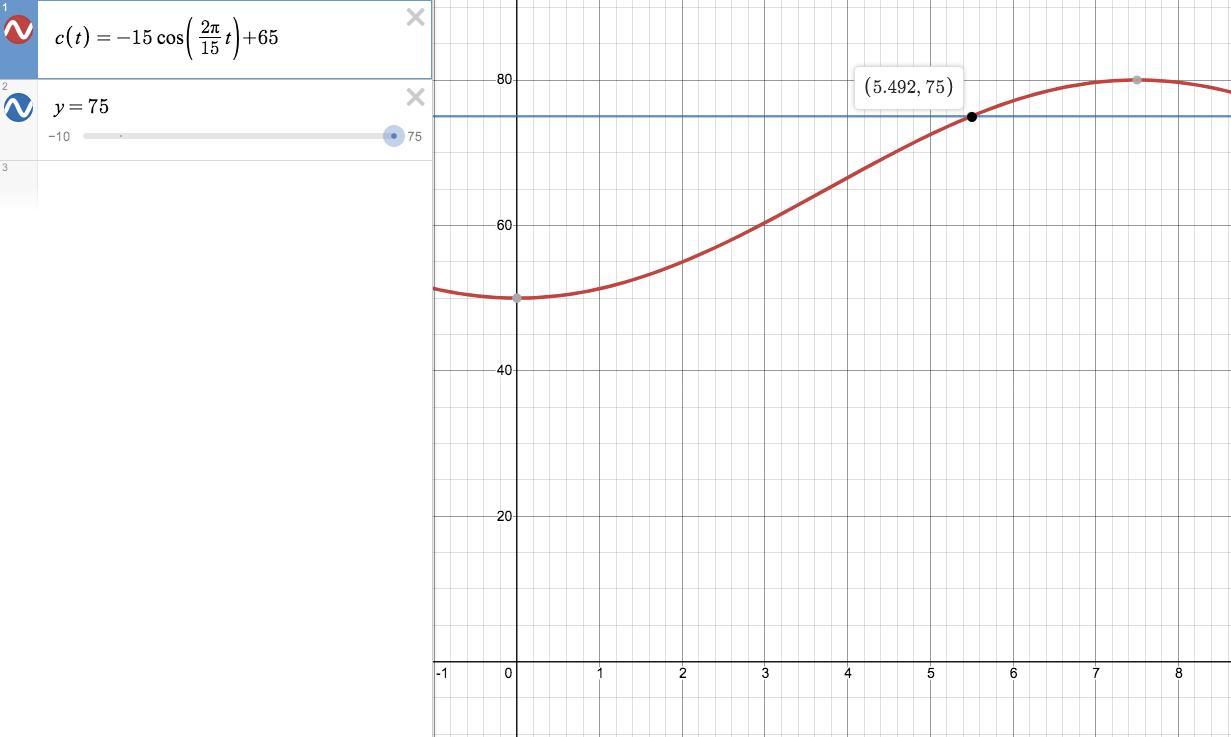
Task: Remove the y=75 expression row
Action: pyautogui.click(x=415, y=97)
